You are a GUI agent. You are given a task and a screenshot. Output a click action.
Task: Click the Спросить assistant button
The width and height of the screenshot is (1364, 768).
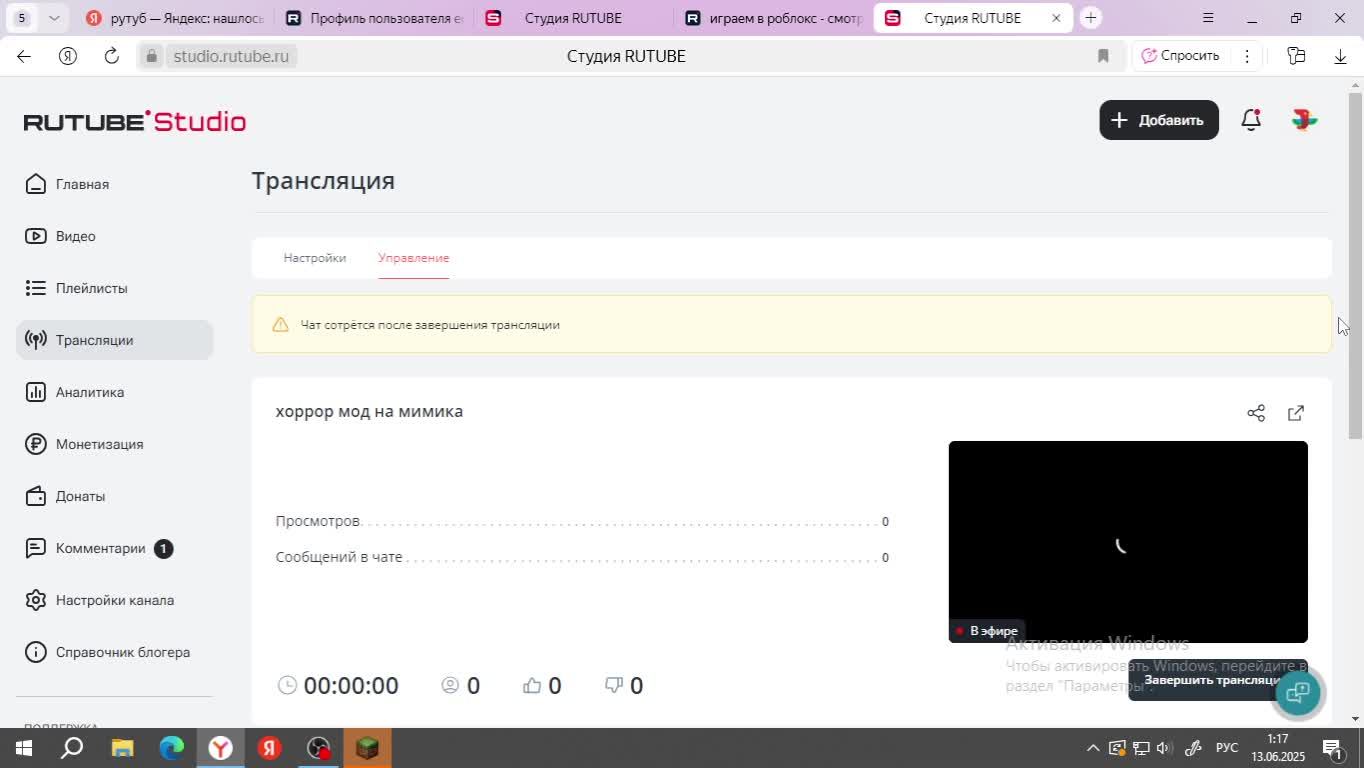point(1180,56)
